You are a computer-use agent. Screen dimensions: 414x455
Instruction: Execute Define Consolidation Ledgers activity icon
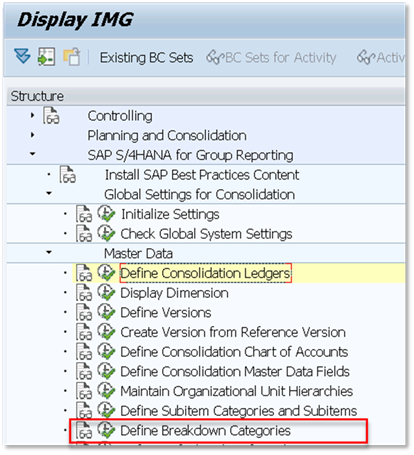(106, 272)
